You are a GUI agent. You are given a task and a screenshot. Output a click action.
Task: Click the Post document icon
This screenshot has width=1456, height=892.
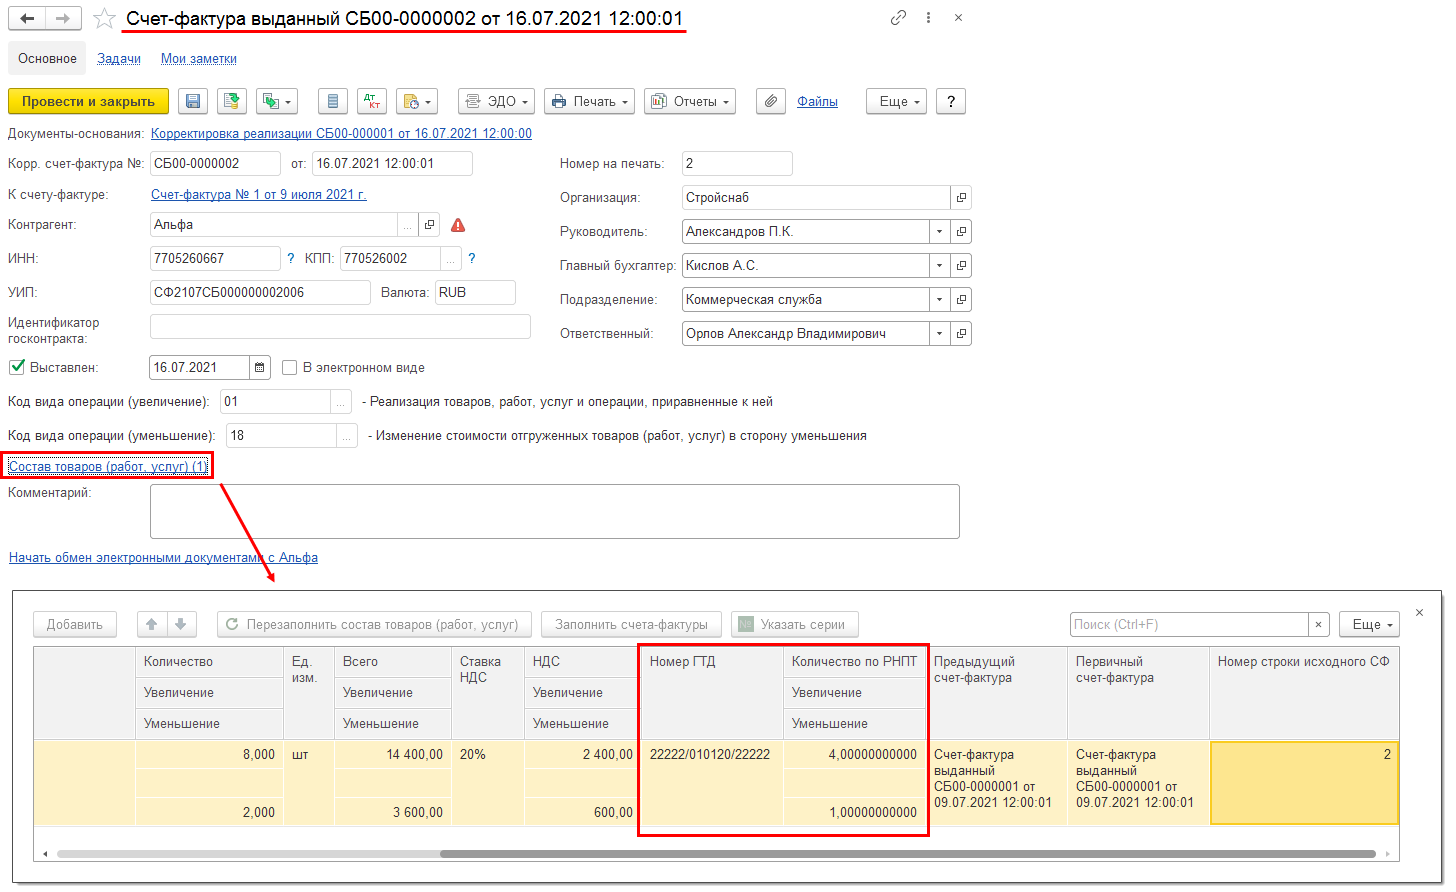(x=233, y=101)
